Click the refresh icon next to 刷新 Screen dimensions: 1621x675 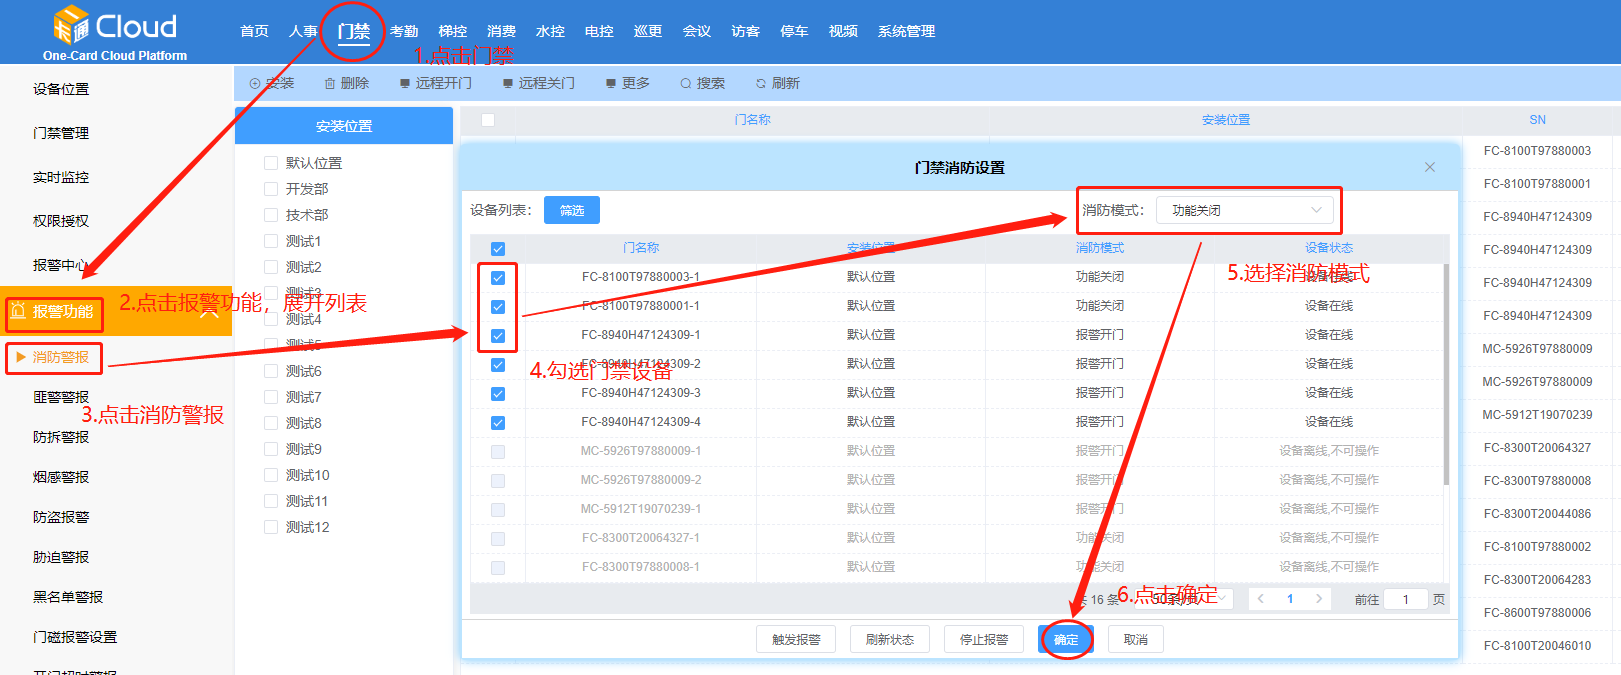click(x=761, y=84)
